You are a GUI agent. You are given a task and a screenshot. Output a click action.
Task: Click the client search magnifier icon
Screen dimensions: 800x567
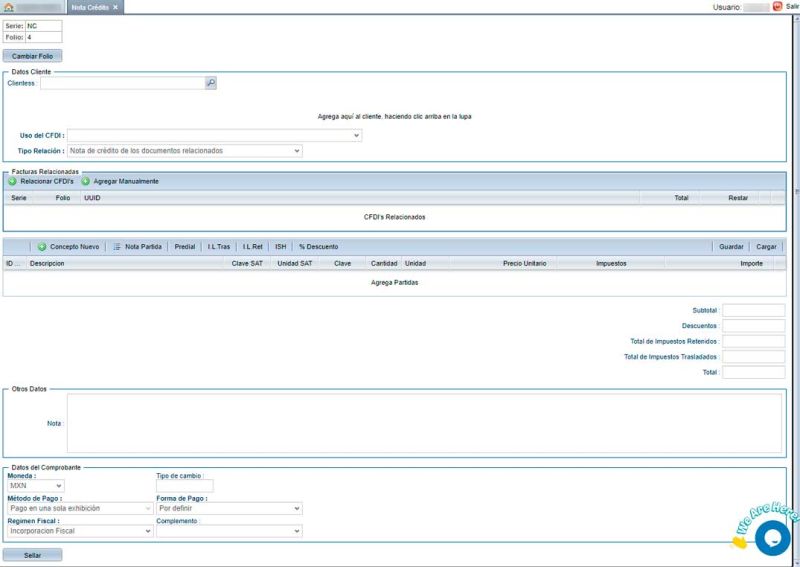pos(211,83)
